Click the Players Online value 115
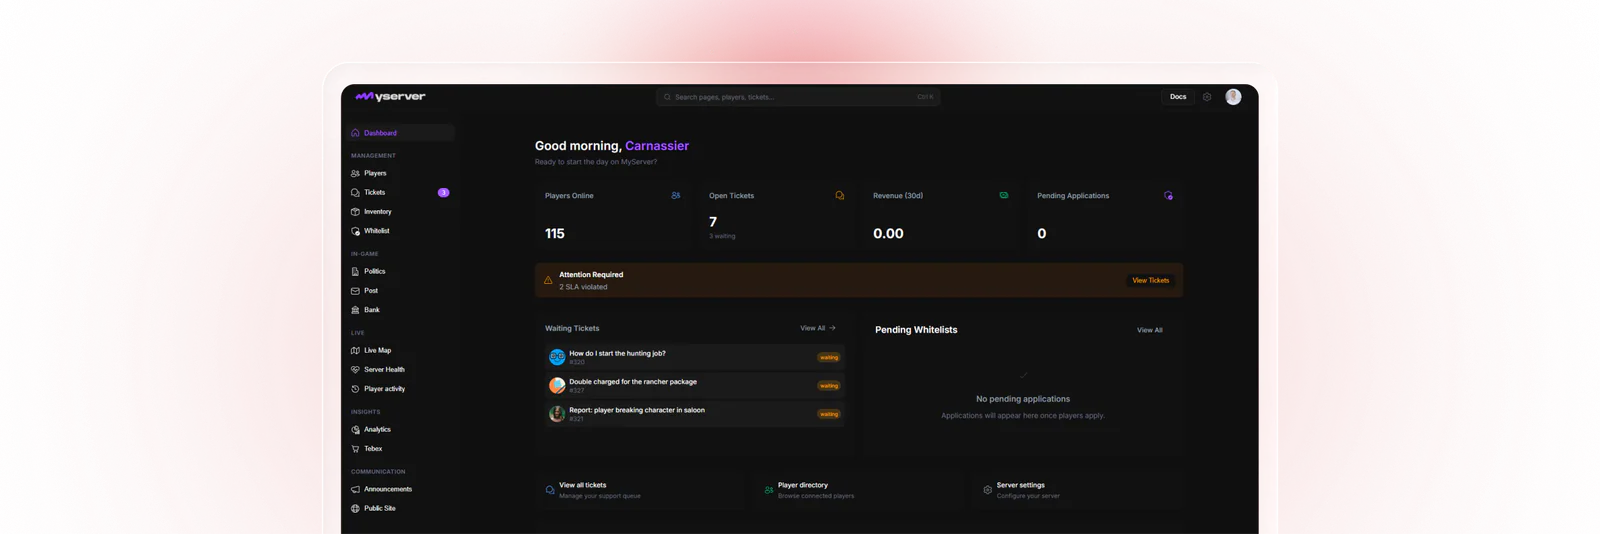This screenshot has height=534, width=1600. (555, 233)
